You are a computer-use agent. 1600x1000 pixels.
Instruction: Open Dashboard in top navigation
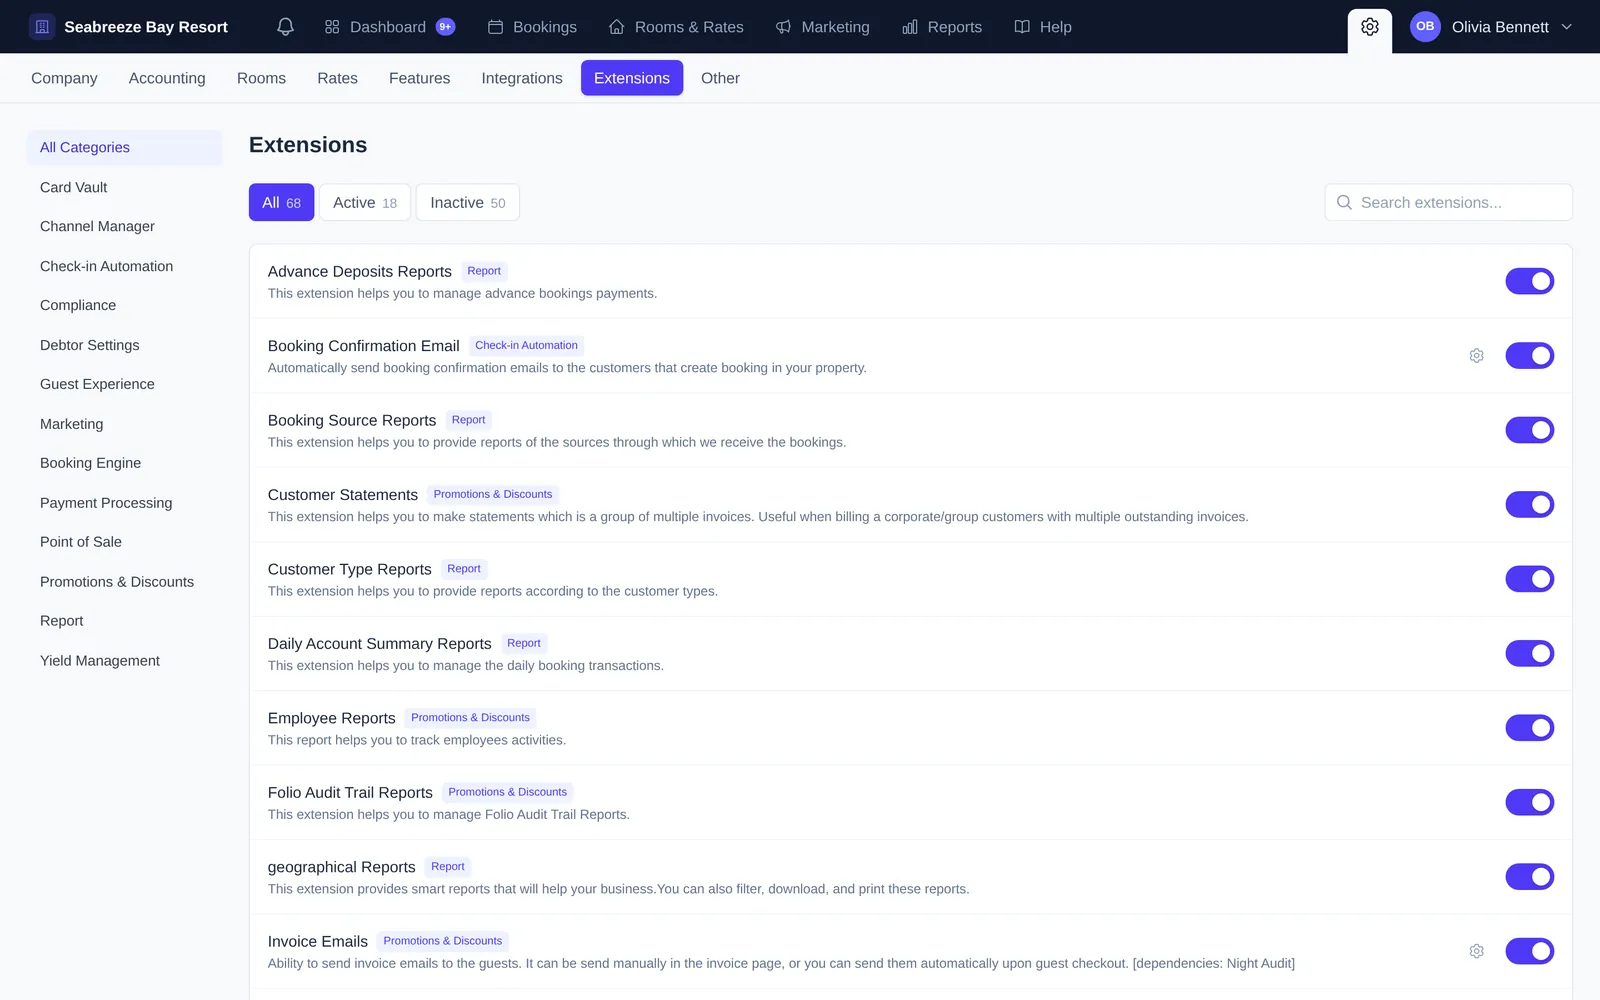point(390,27)
